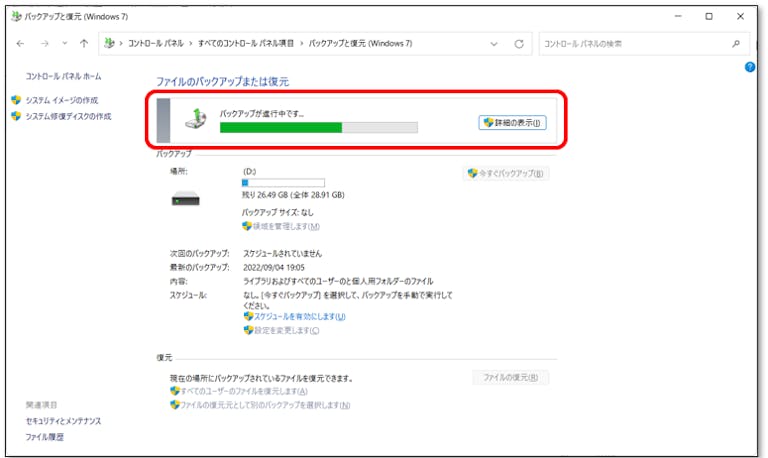Click the 今すぐバックアップ button
This screenshot has height=458, width=768.
[506, 173]
